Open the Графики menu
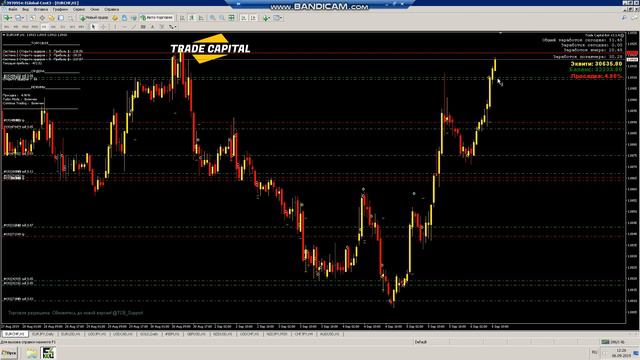 tap(60, 9)
